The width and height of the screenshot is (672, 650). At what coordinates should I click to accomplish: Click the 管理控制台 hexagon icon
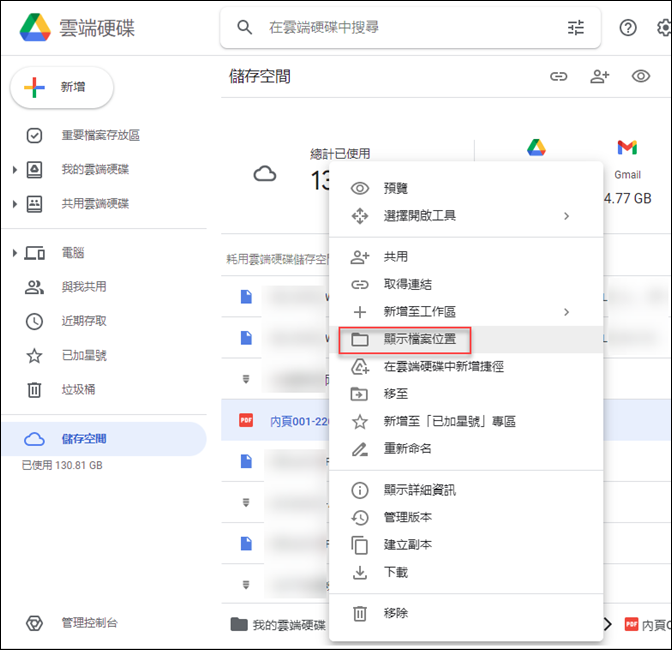pyautogui.click(x=34, y=623)
